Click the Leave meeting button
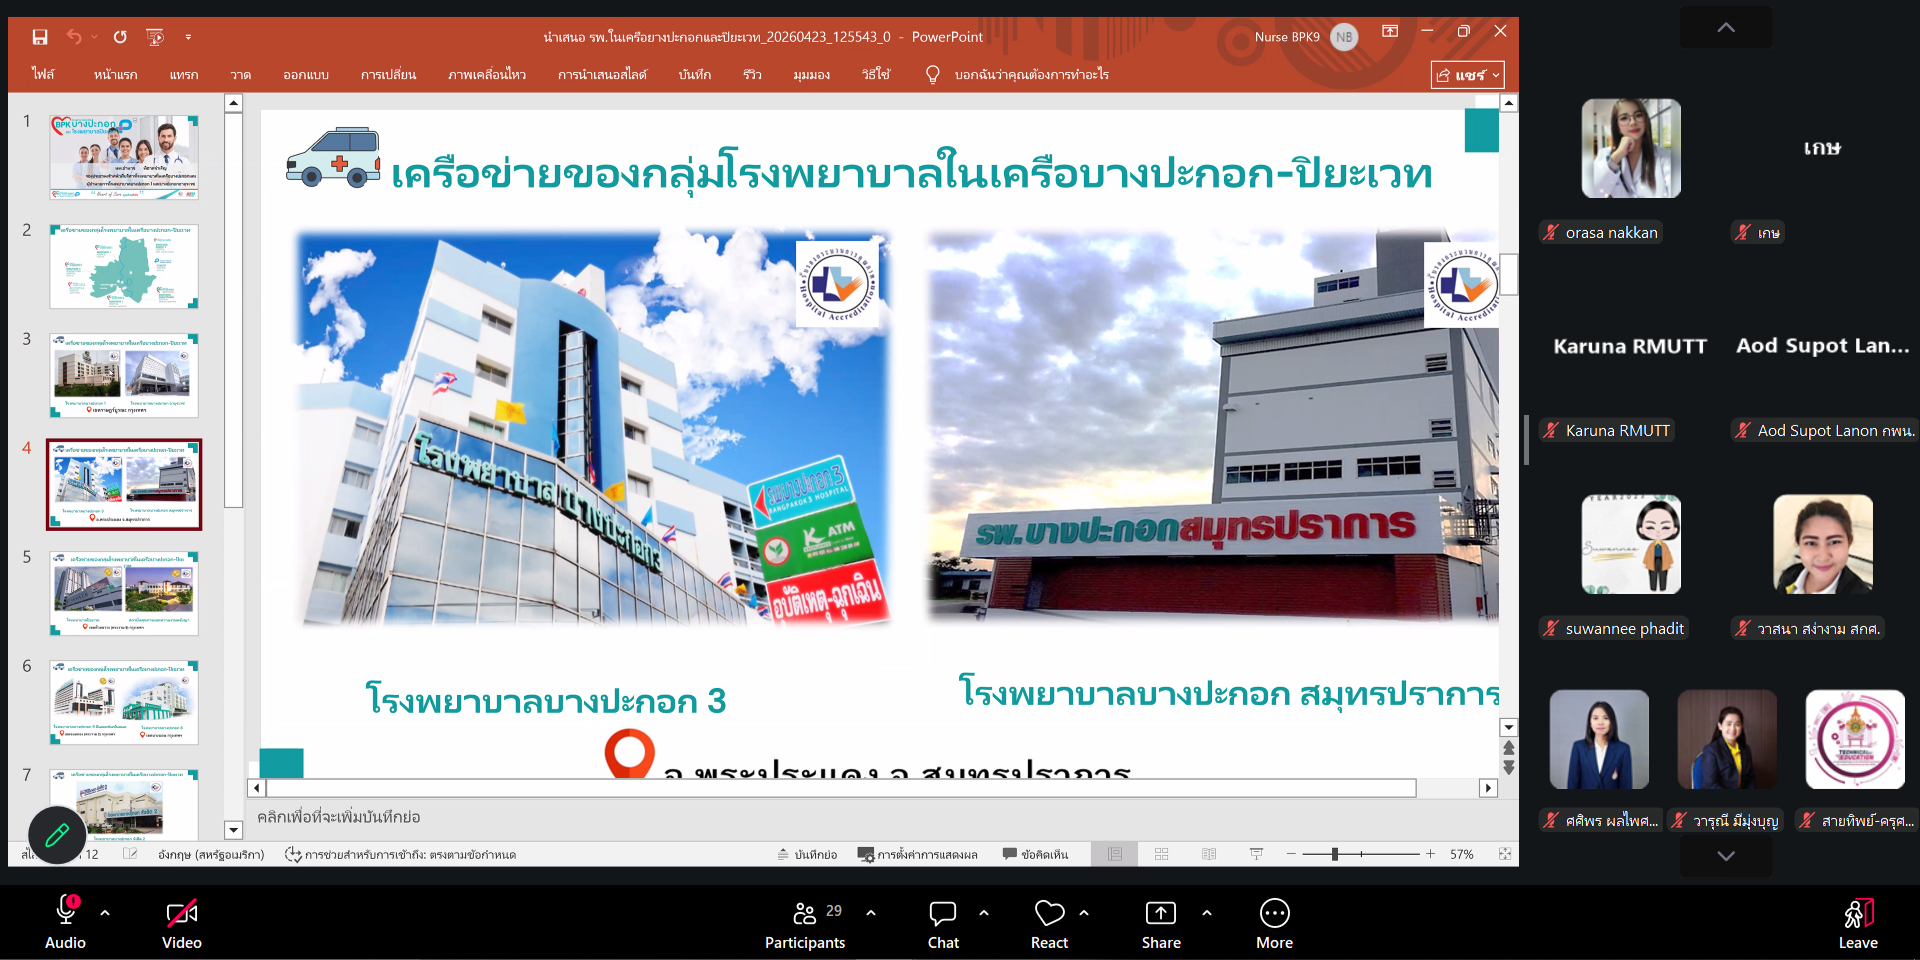 (x=1857, y=924)
